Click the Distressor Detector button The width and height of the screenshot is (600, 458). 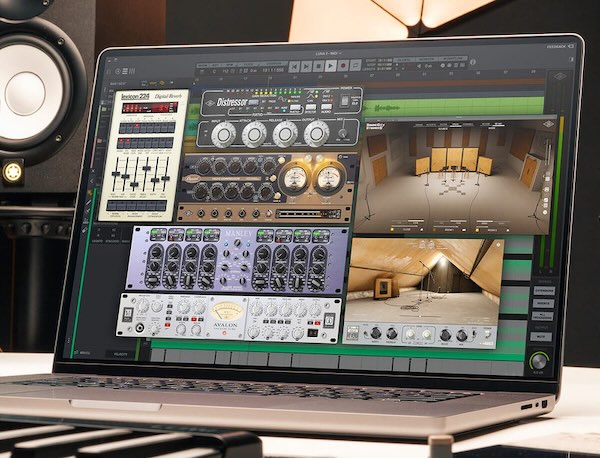[311, 107]
